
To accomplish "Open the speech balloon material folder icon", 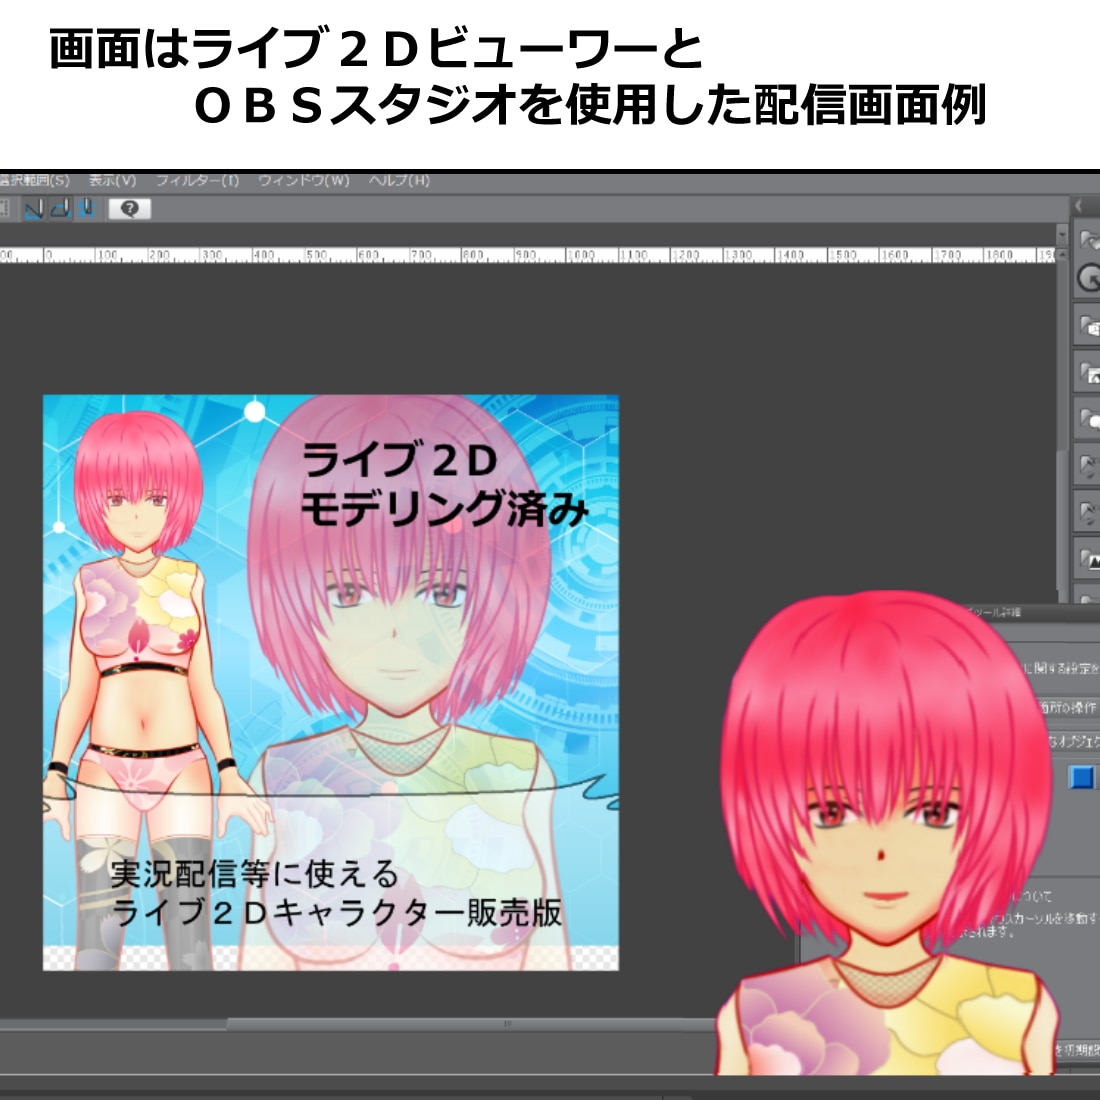I will pyautogui.click(x=1089, y=419).
